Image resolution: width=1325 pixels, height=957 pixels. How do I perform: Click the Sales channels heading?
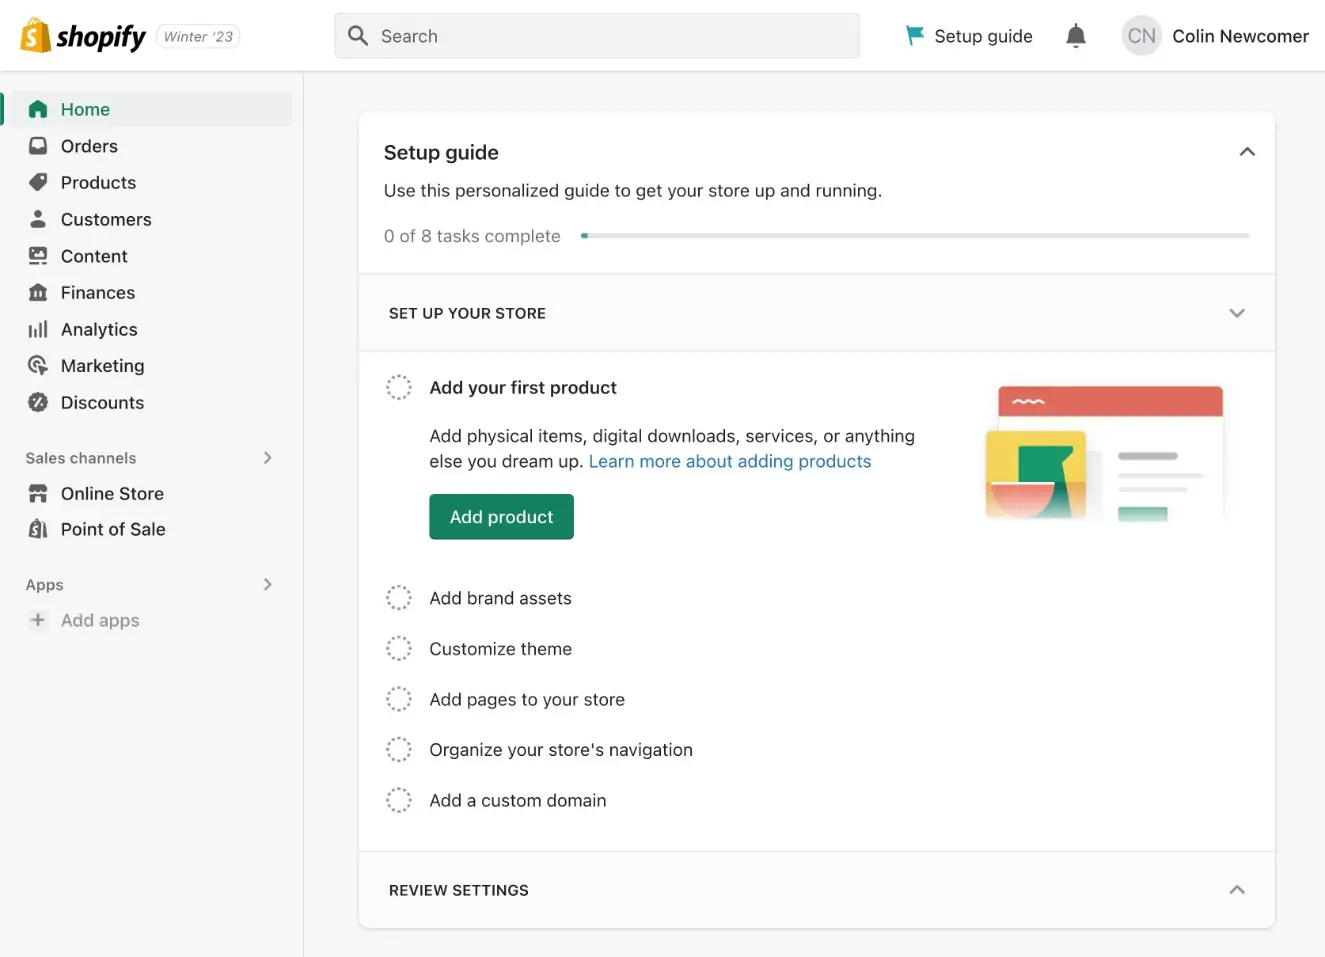(x=81, y=458)
